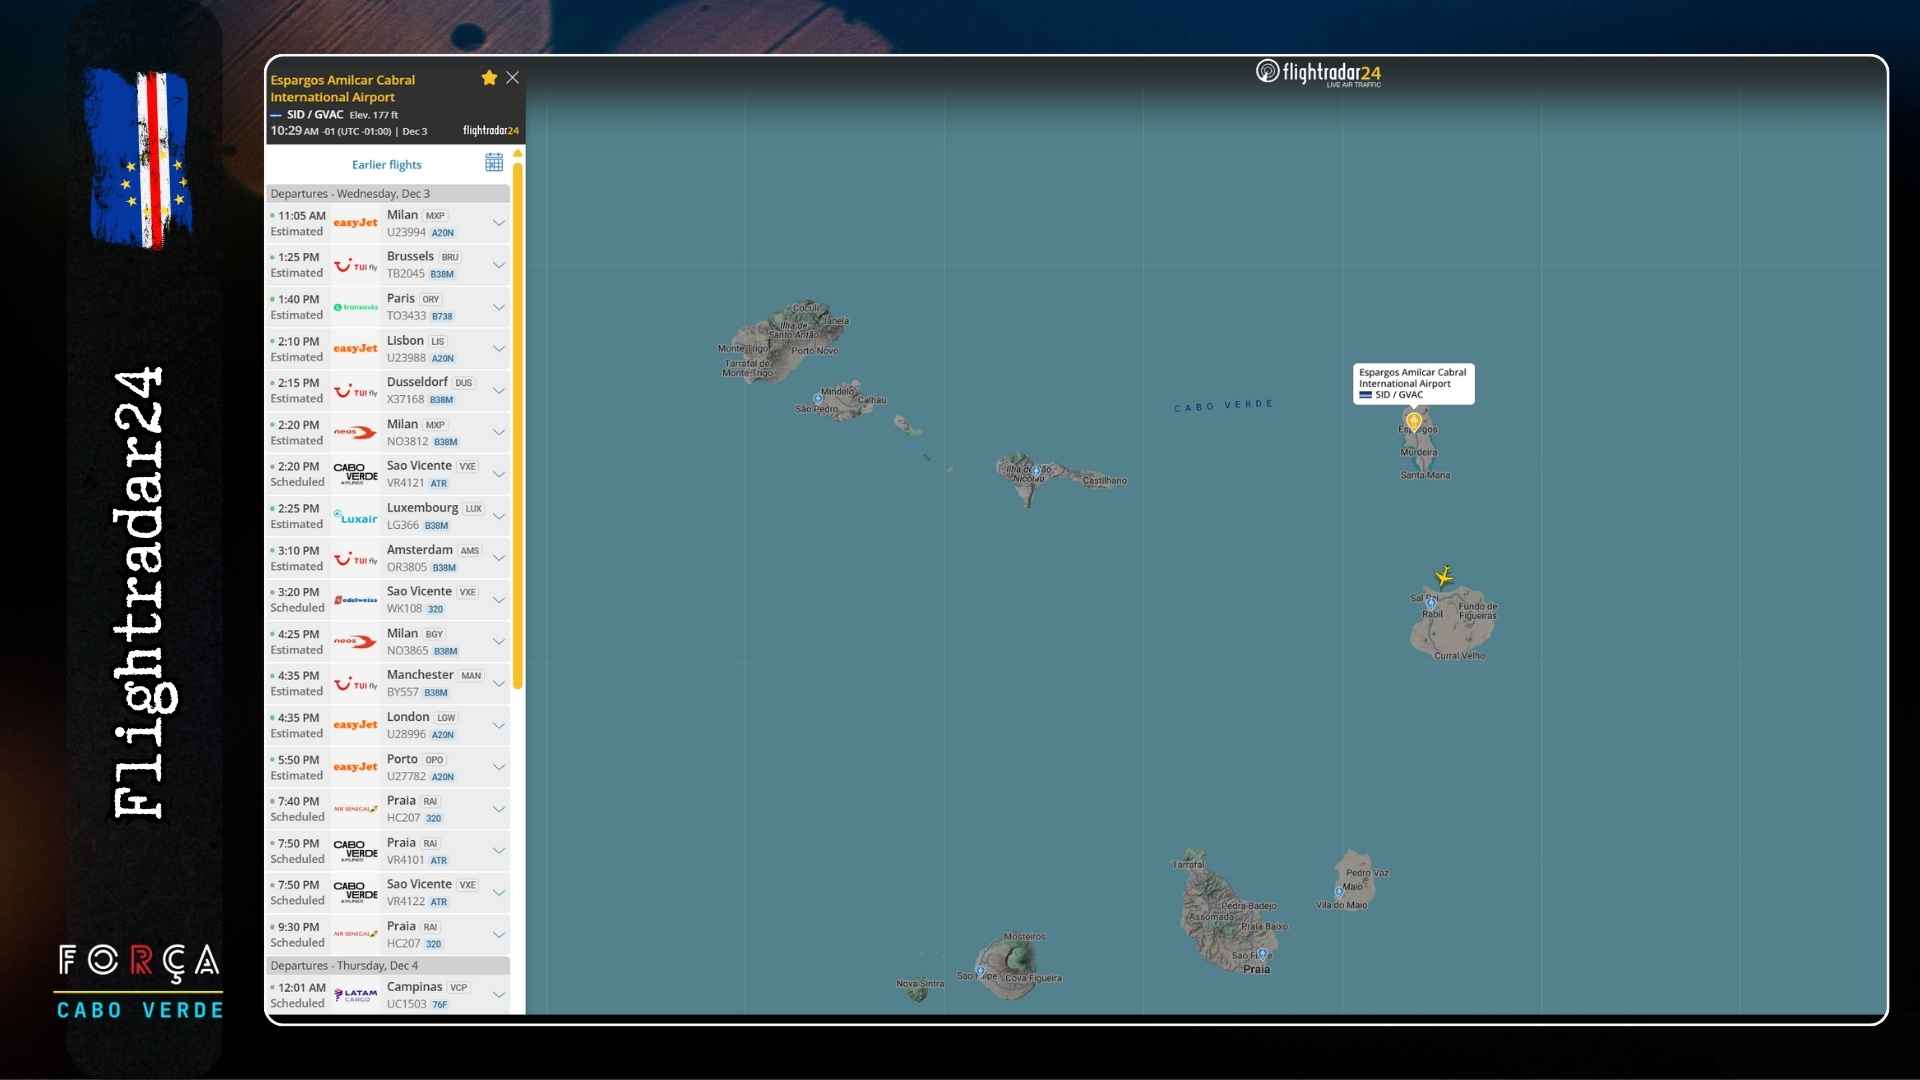Click the LATAM Cargo airline logo
Screen dimensions: 1920x1080
356,995
